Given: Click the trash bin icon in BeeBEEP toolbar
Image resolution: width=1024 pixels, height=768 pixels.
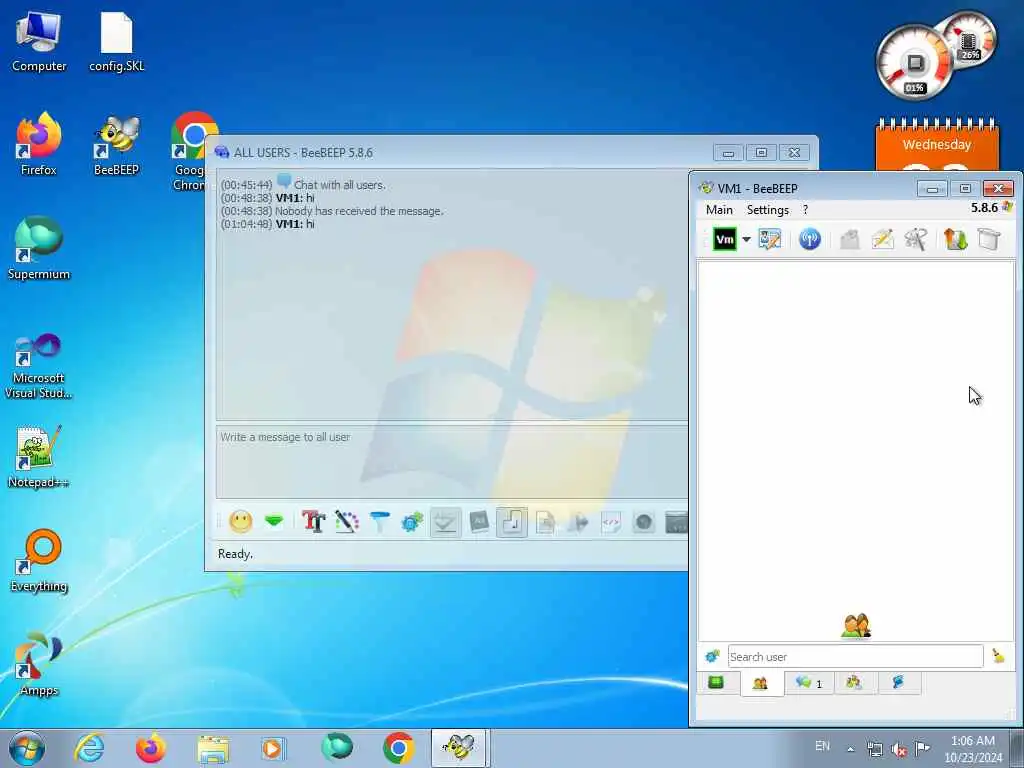Looking at the screenshot, I should pyautogui.click(x=989, y=239).
